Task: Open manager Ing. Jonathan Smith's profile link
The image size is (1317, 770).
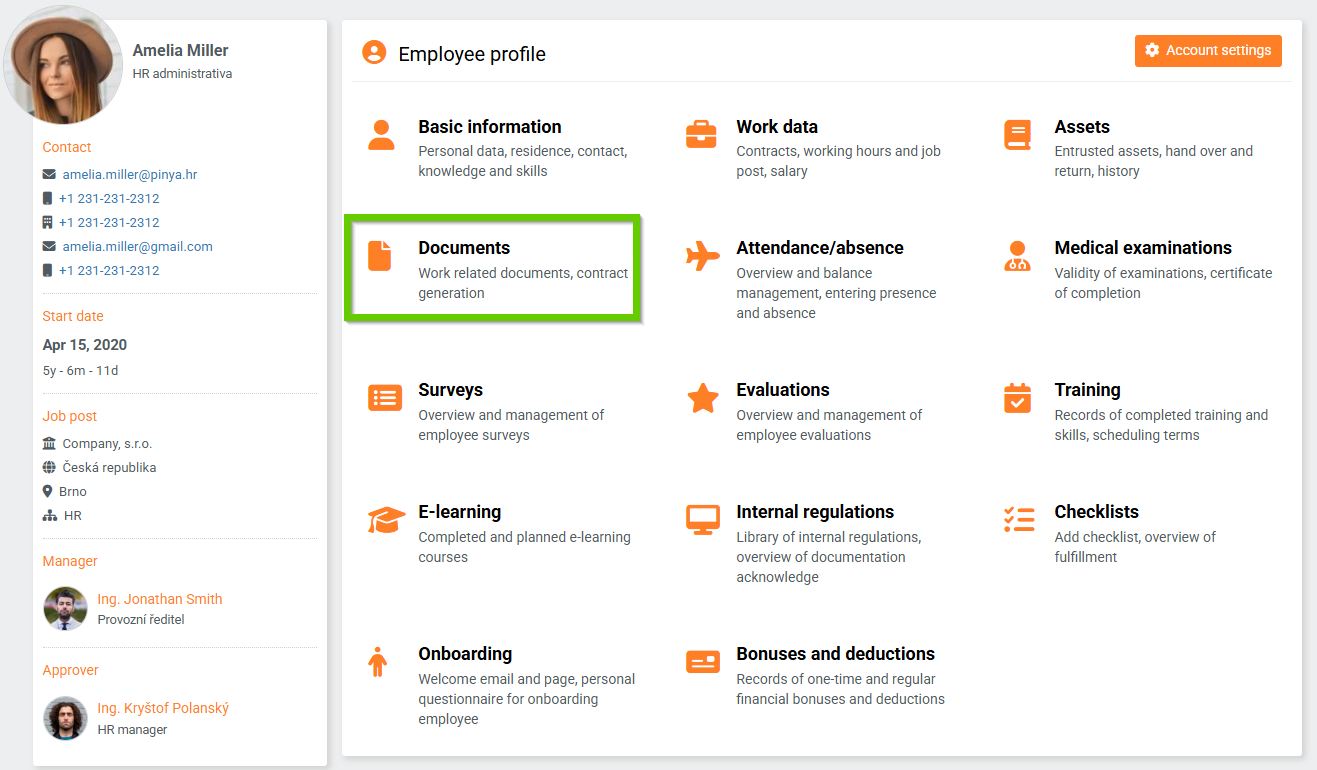Action: click(x=160, y=599)
